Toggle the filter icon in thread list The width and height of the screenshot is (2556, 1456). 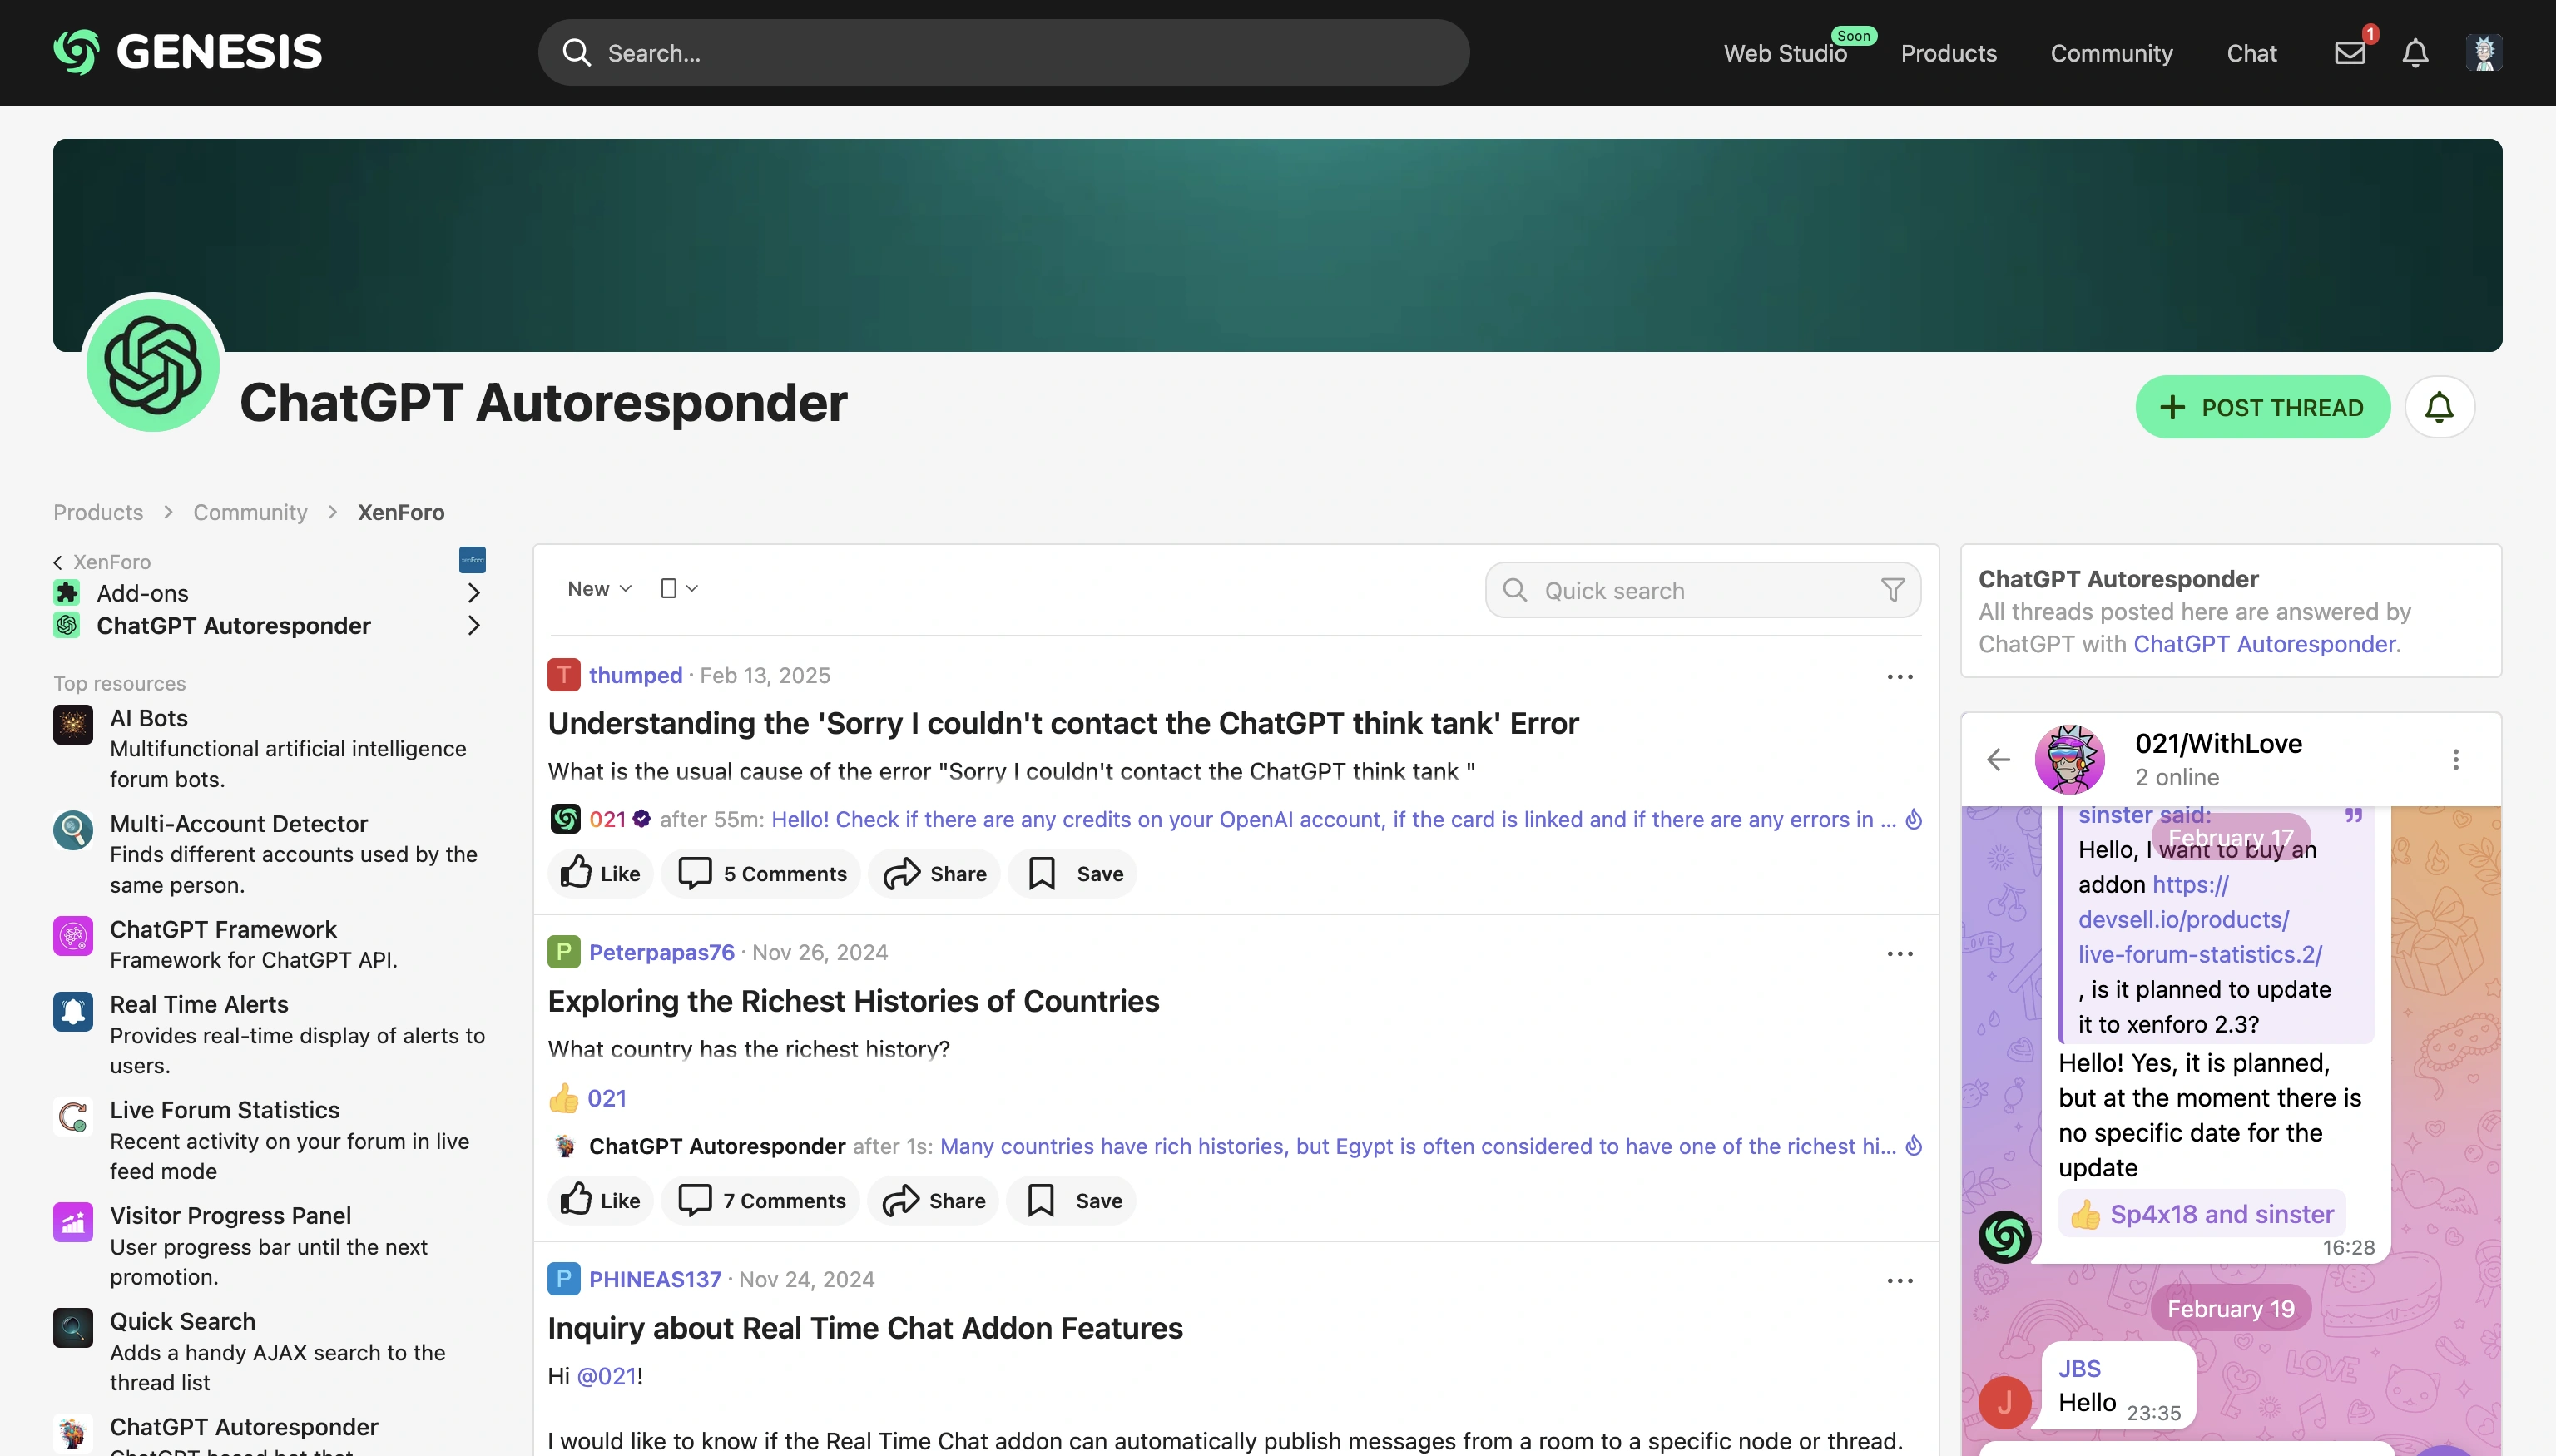(1895, 588)
